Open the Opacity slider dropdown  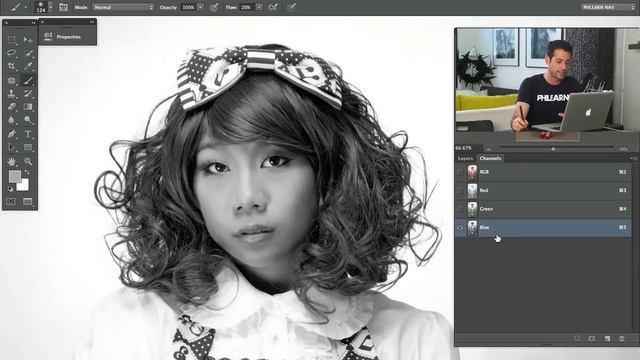(200, 7)
